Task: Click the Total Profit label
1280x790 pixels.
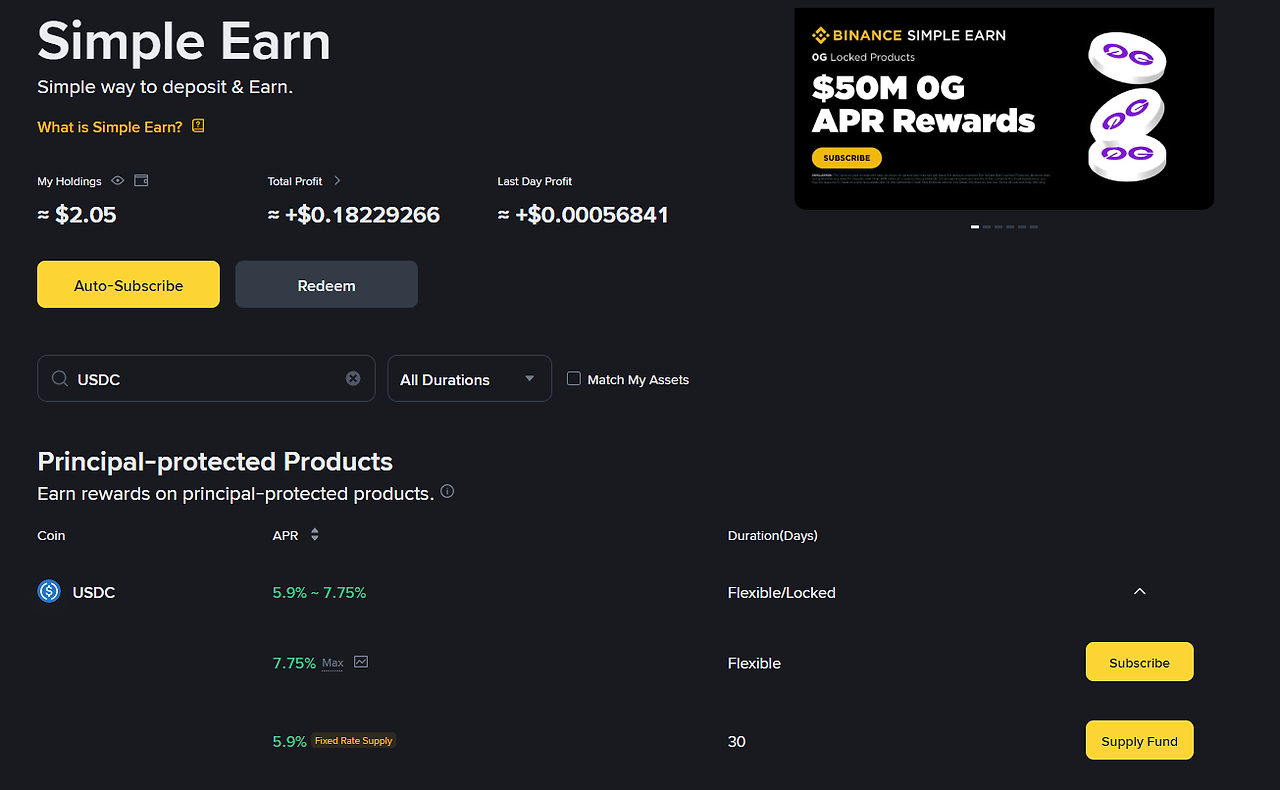Action: pyautogui.click(x=295, y=181)
